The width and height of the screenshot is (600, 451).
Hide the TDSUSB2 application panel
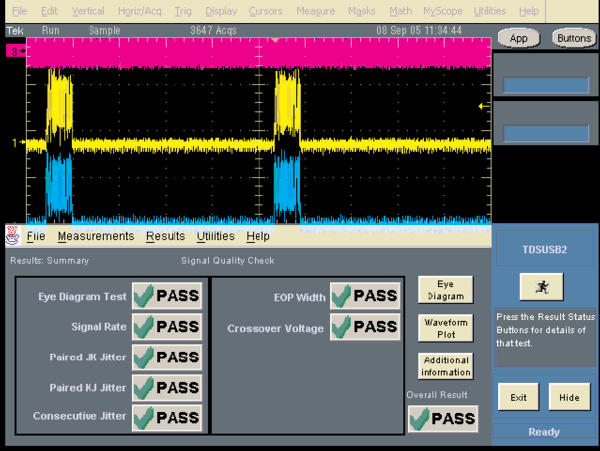pyautogui.click(x=569, y=397)
